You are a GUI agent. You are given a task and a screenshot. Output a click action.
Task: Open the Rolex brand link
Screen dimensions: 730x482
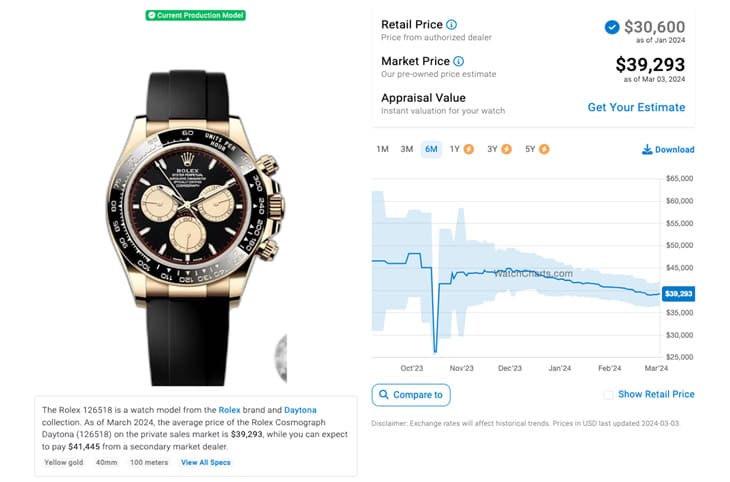230,410
